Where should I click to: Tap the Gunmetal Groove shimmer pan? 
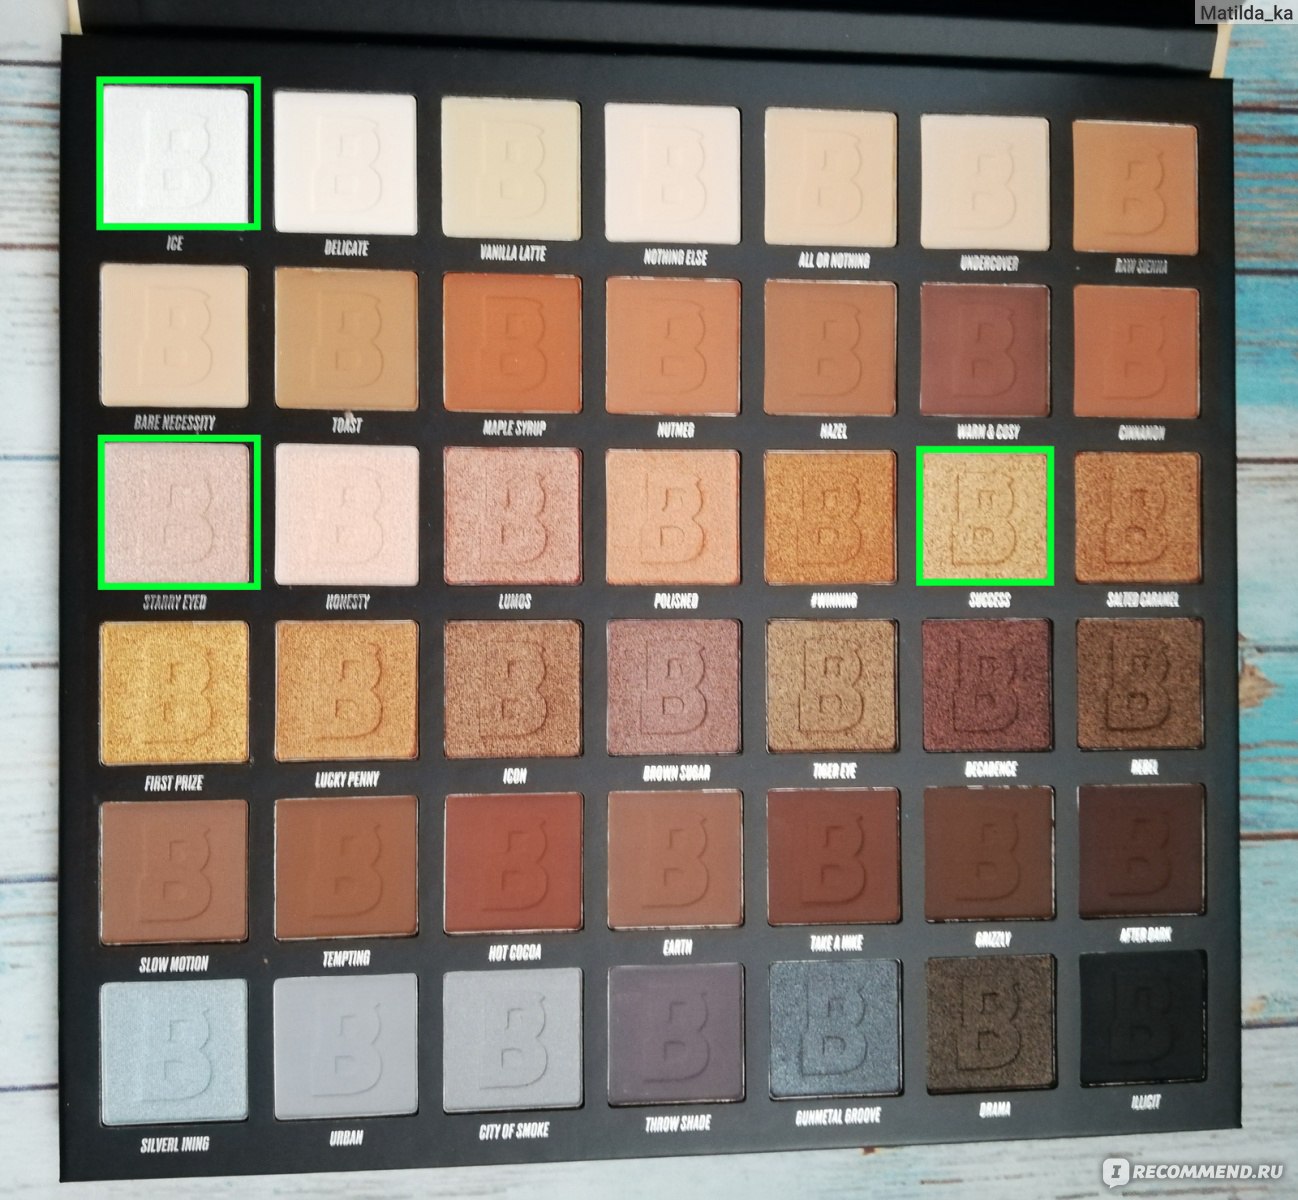click(836, 1028)
